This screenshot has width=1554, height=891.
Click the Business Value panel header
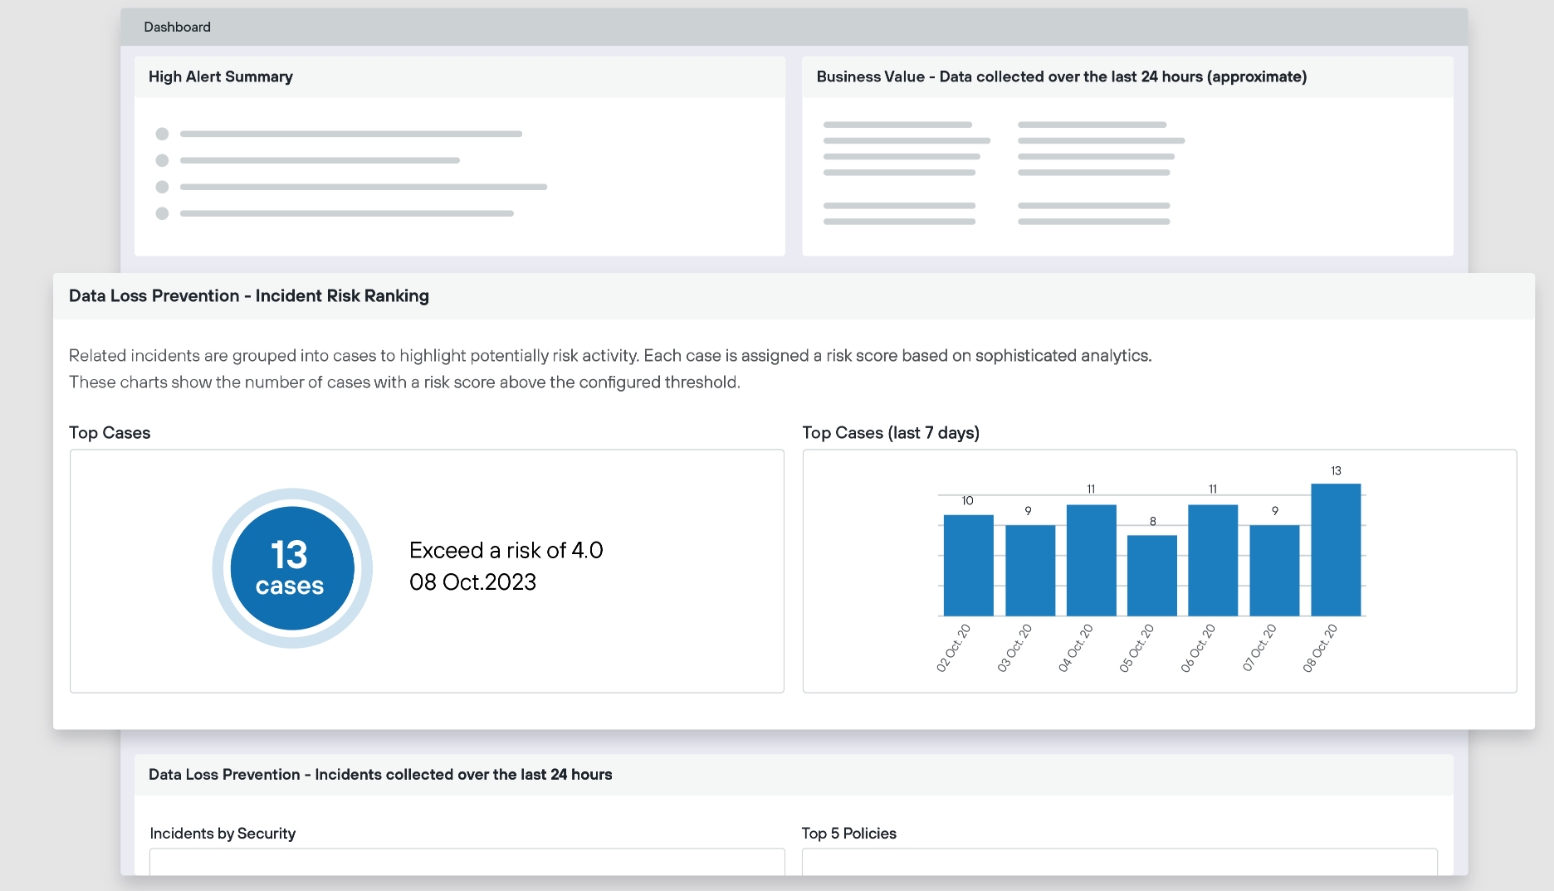tap(1061, 77)
